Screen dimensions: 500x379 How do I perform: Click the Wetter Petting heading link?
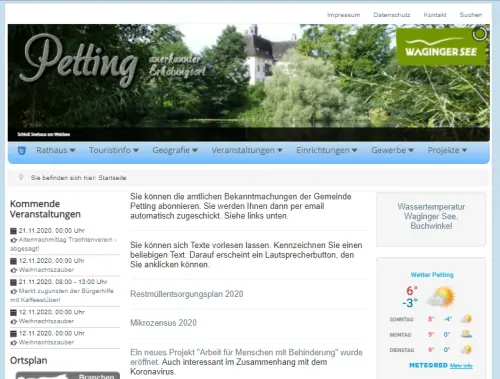432,275
